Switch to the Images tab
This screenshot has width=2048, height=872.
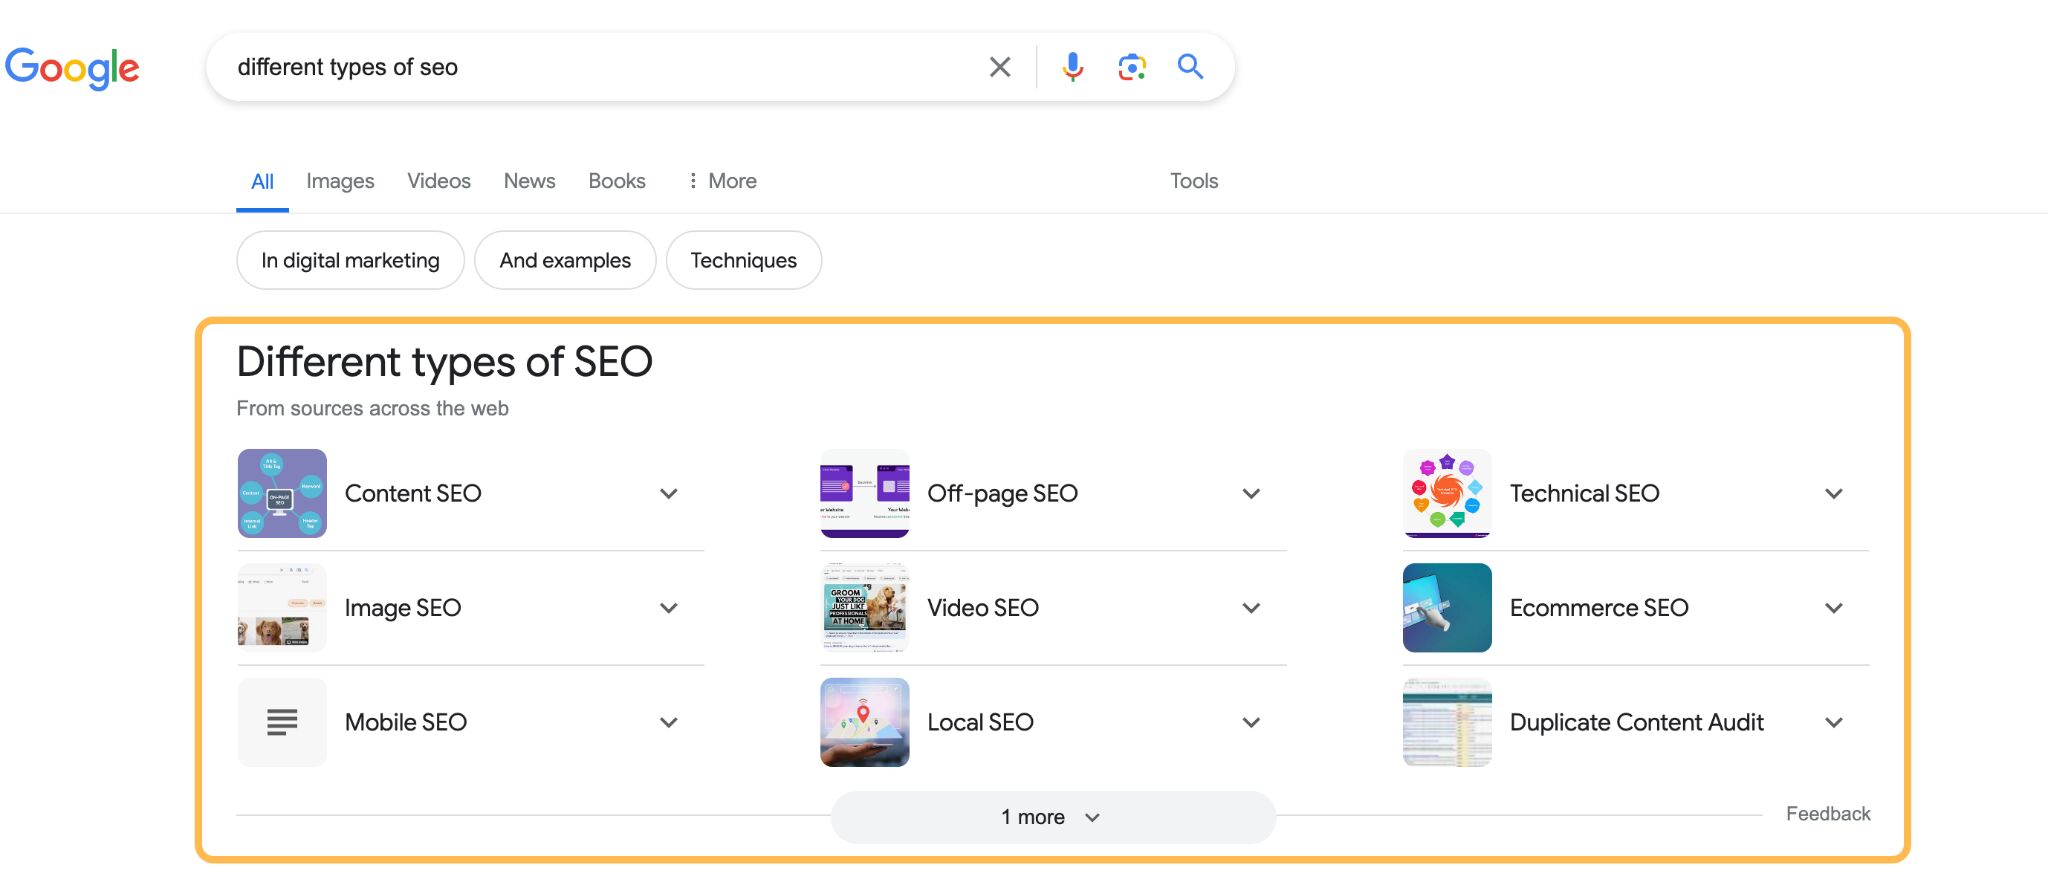pyautogui.click(x=340, y=181)
